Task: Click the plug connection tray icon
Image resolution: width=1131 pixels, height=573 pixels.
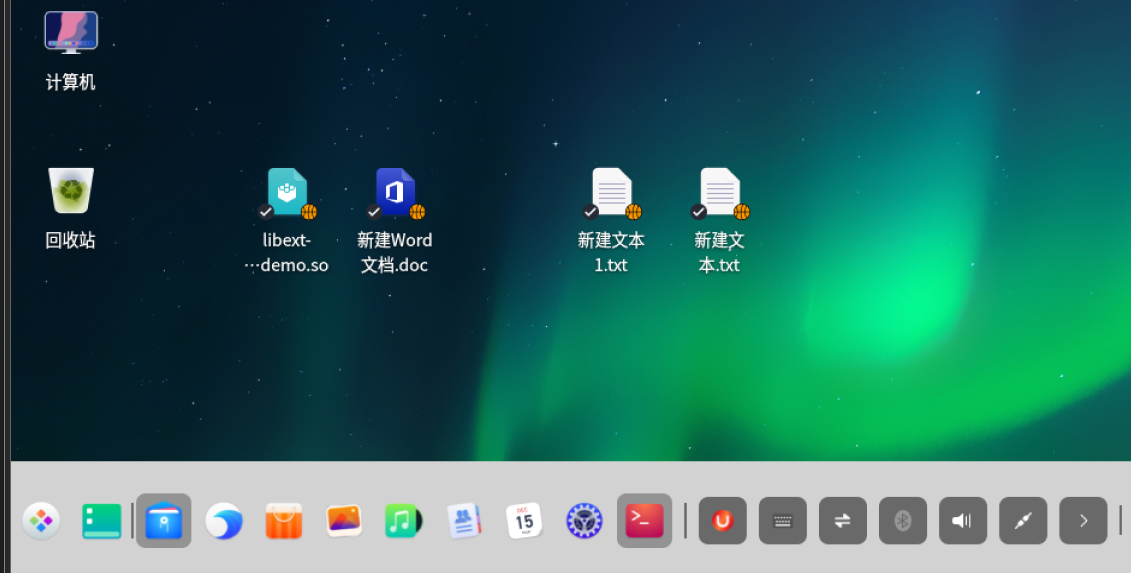Action: tap(1023, 521)
